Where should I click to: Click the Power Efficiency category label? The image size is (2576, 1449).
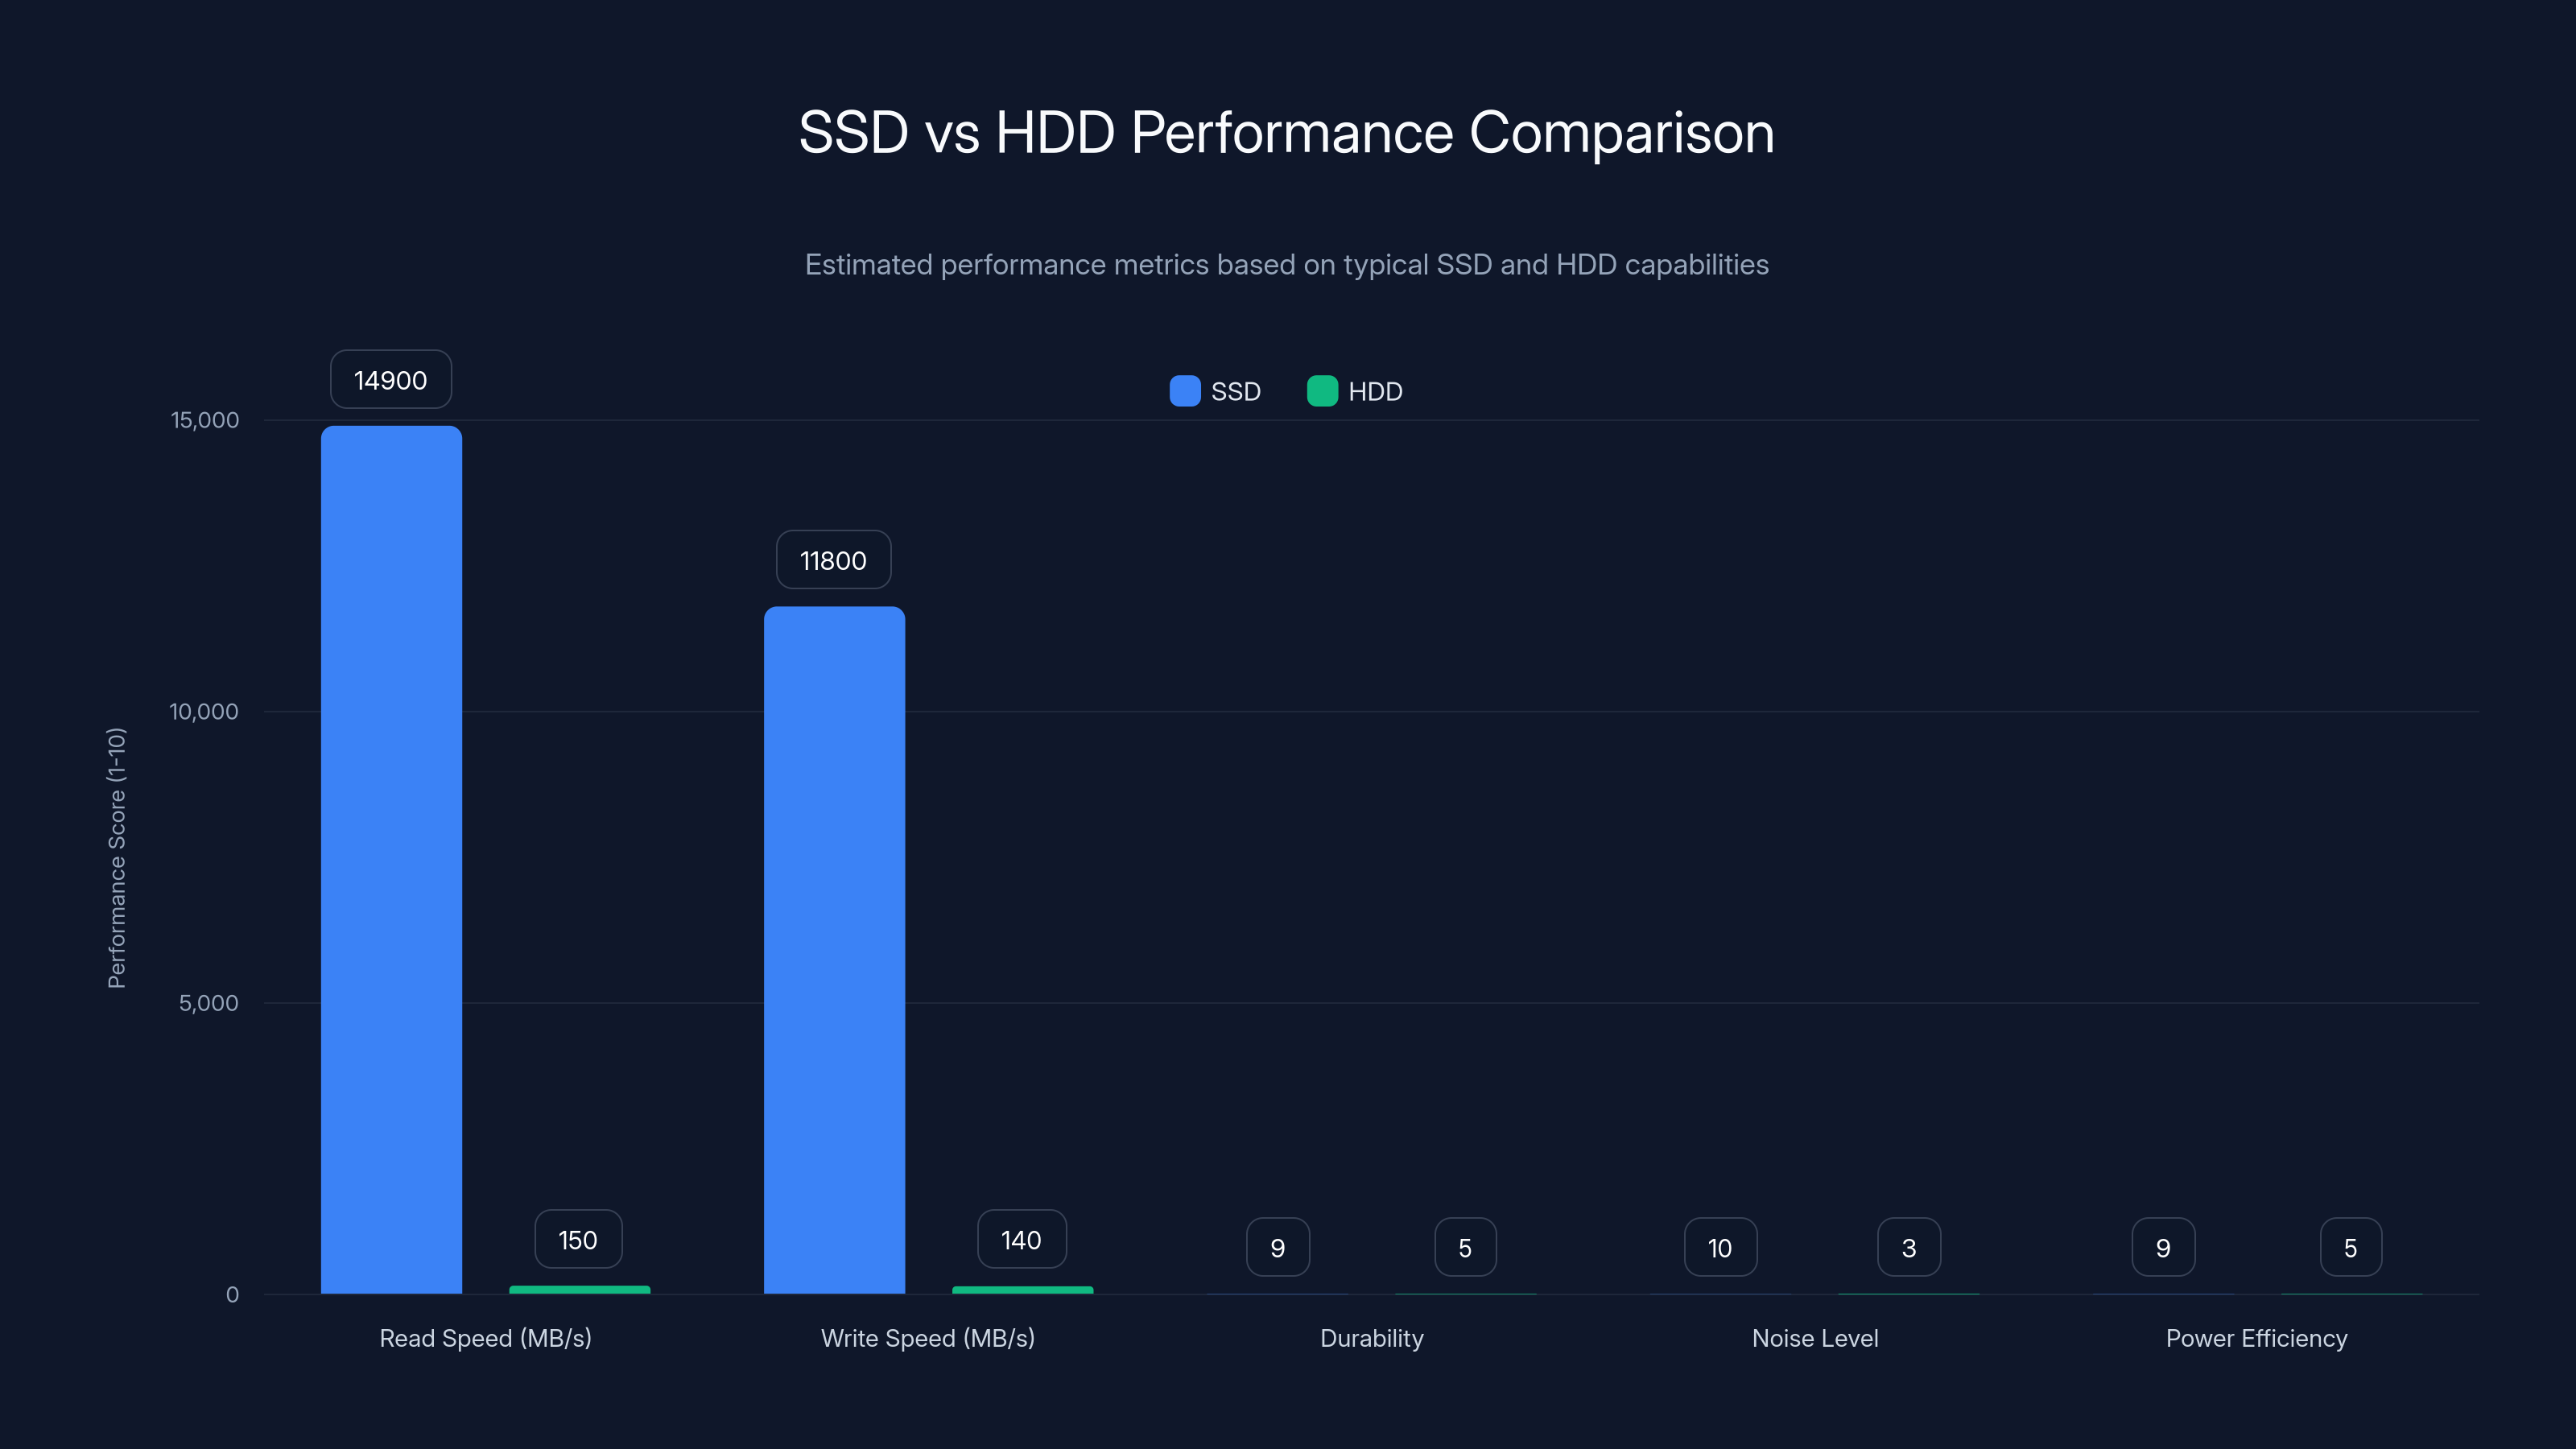click(2257, 1339)
